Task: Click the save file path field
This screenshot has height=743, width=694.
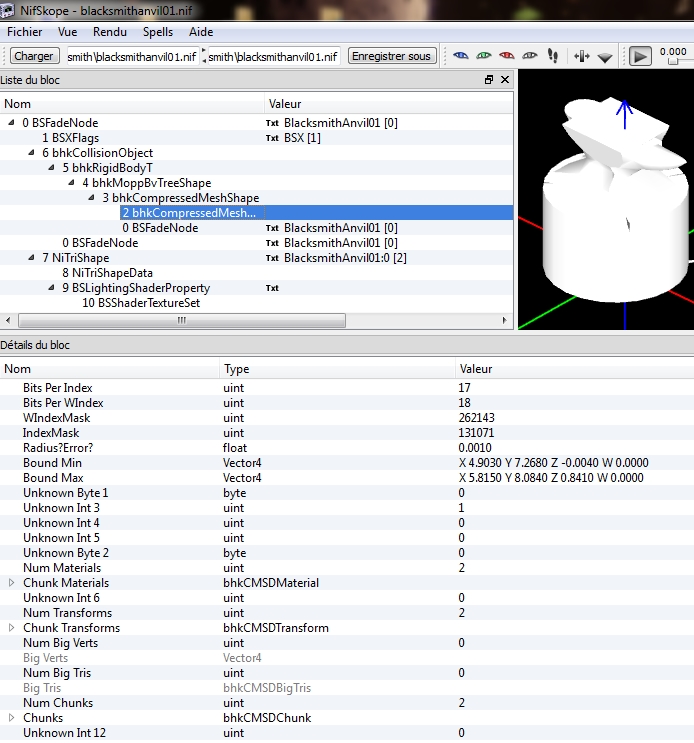Action: [x=274, y=57]
